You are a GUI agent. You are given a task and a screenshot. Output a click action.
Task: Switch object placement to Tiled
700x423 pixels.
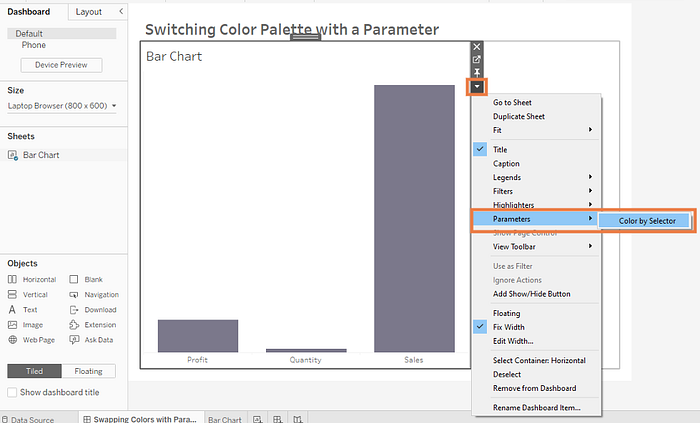(34, 371)
